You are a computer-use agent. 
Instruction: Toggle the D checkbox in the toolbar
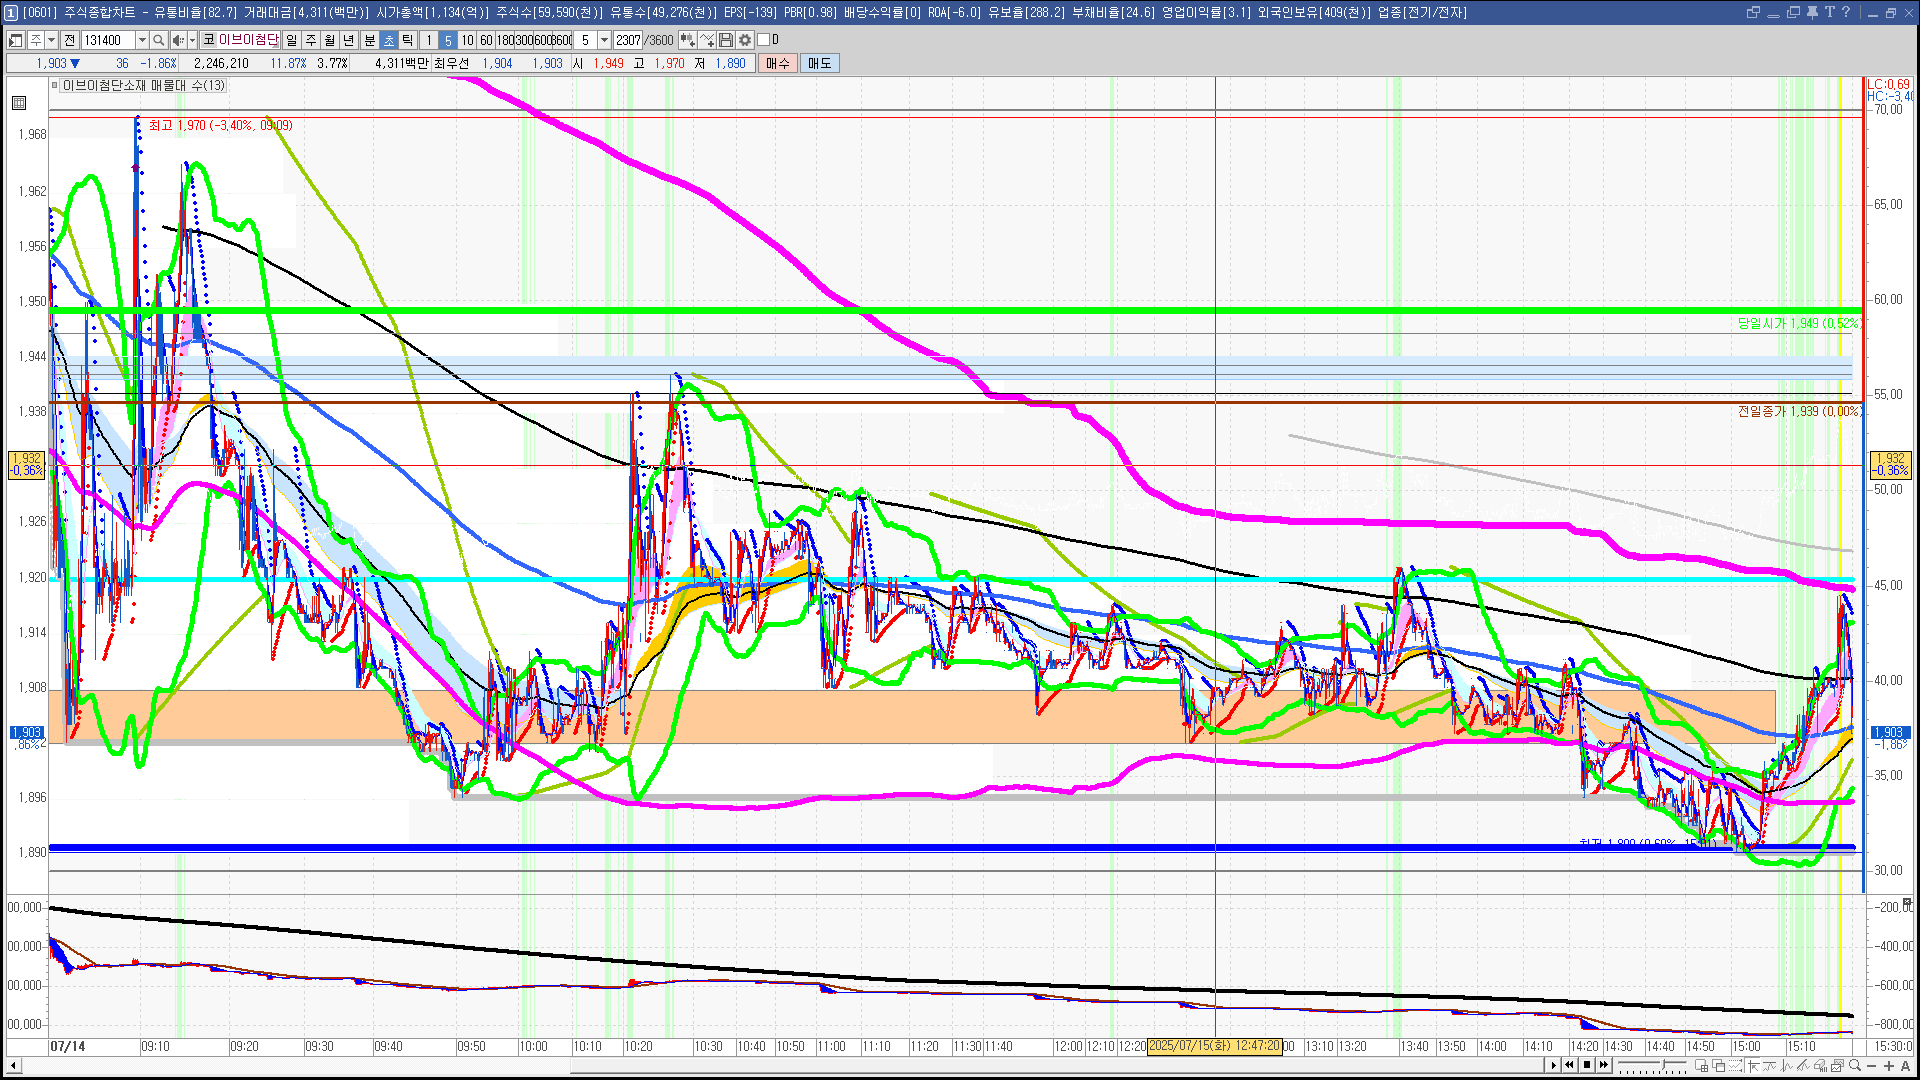point(764,40)
